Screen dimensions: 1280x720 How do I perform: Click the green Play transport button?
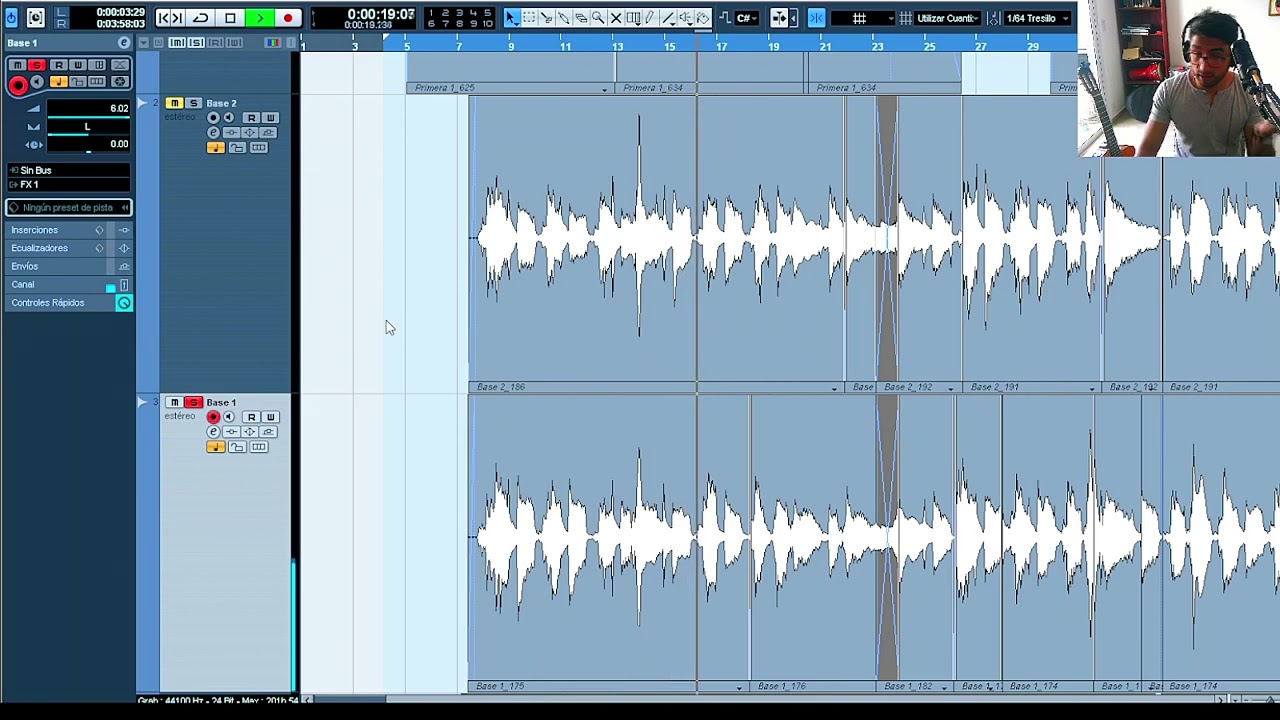[259, 18]
